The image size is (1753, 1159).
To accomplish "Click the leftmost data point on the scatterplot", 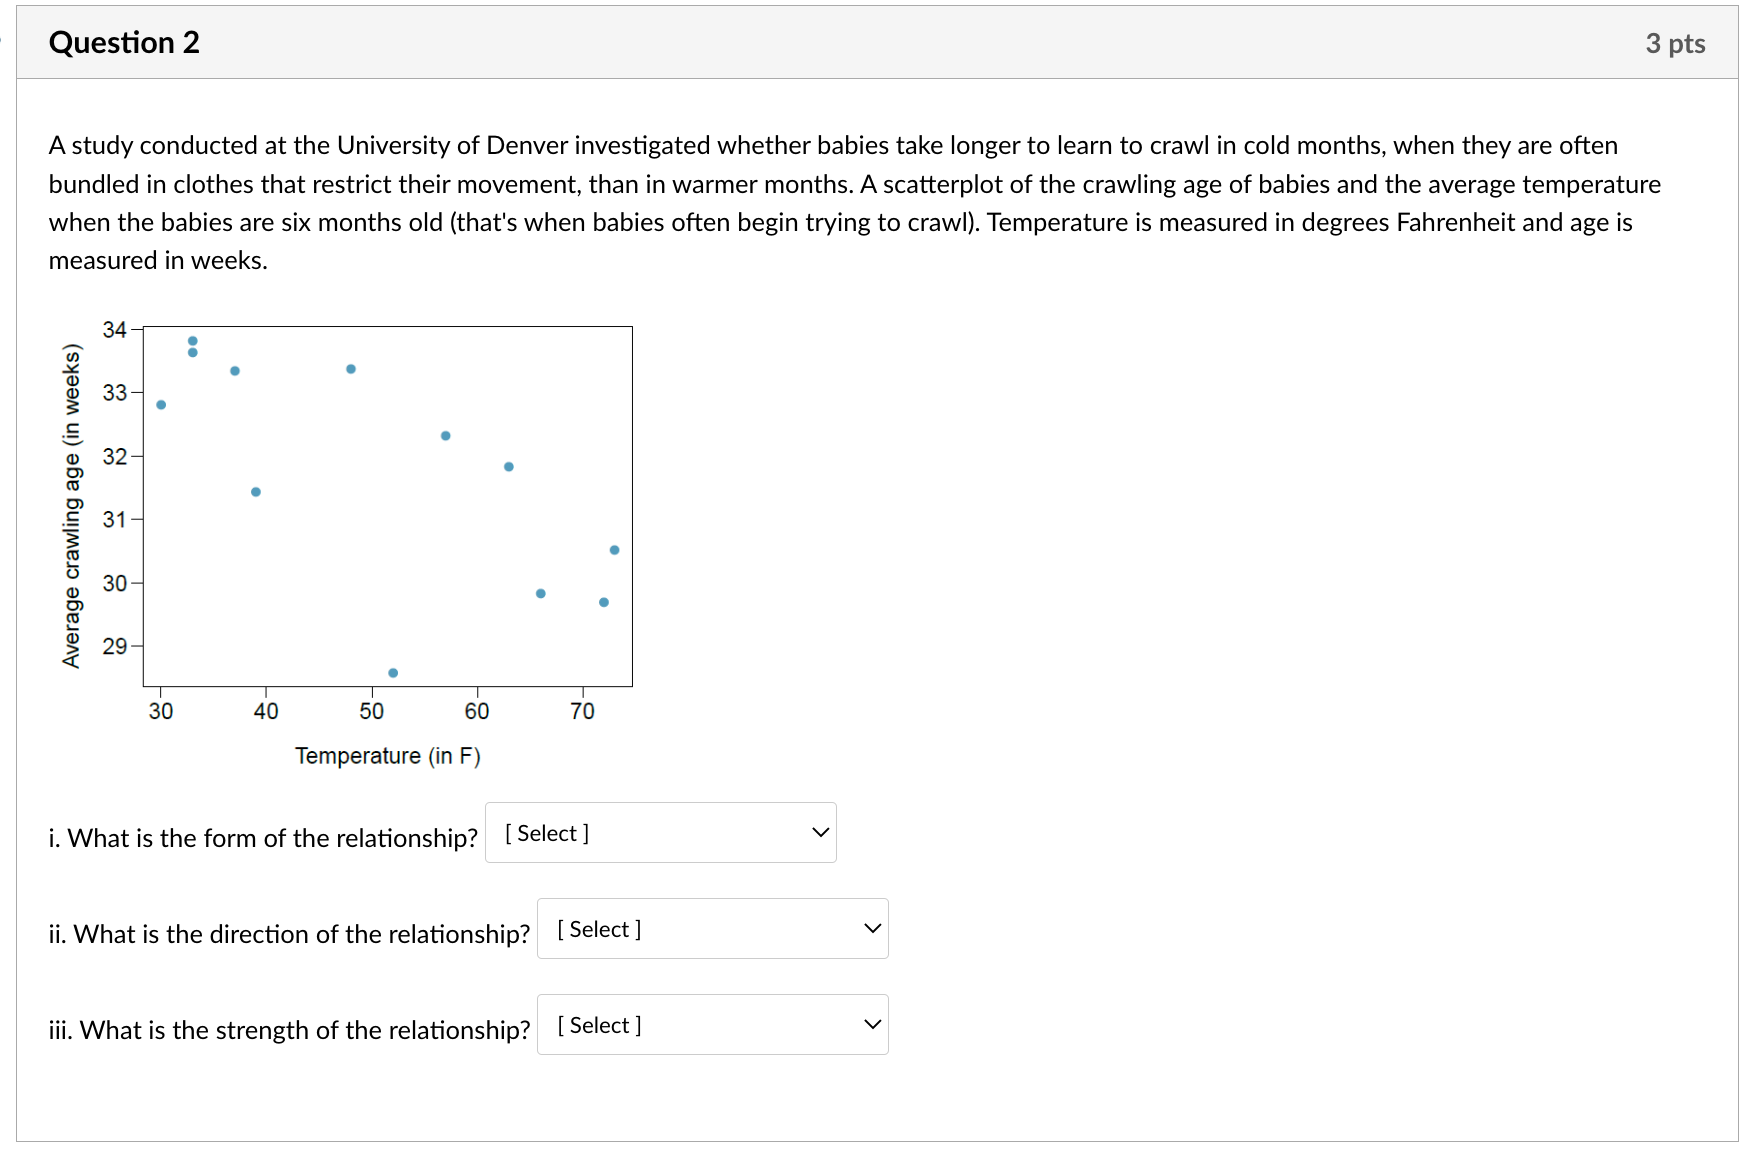I will pyautogui.click(x=161, y=405).
